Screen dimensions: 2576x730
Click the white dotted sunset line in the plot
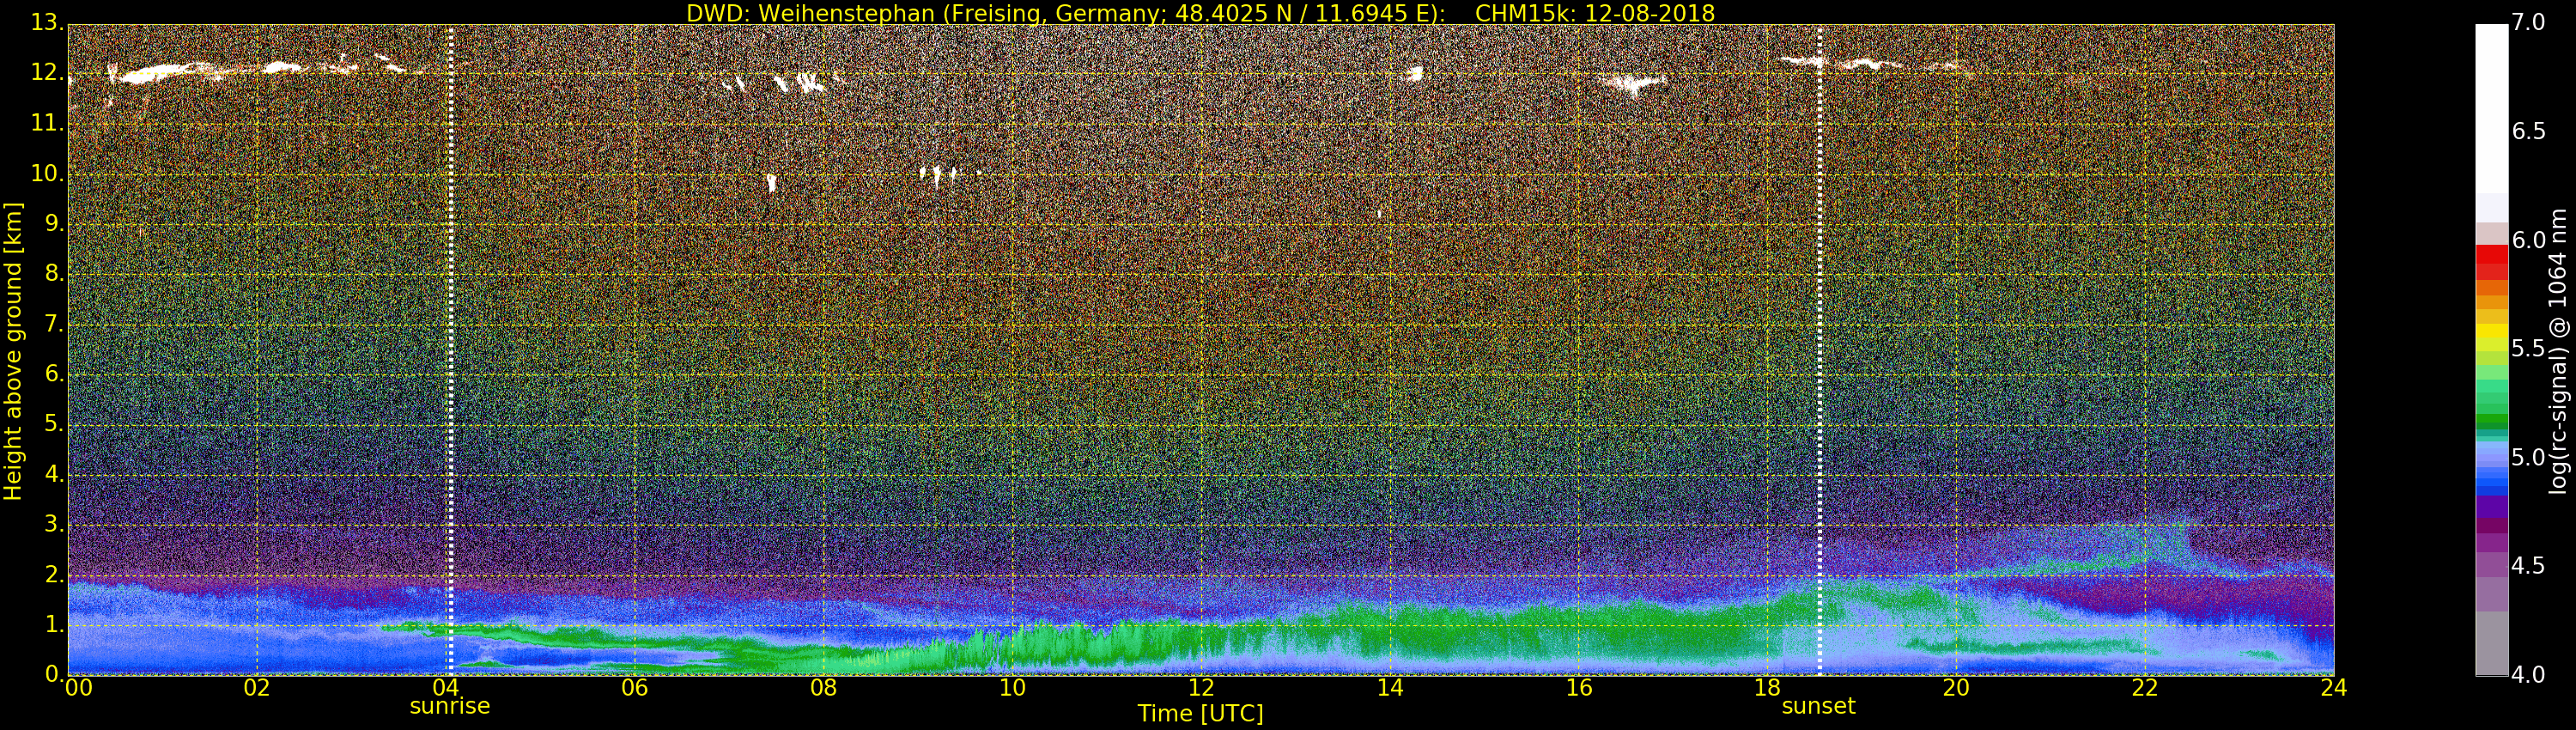[1818, 350]
